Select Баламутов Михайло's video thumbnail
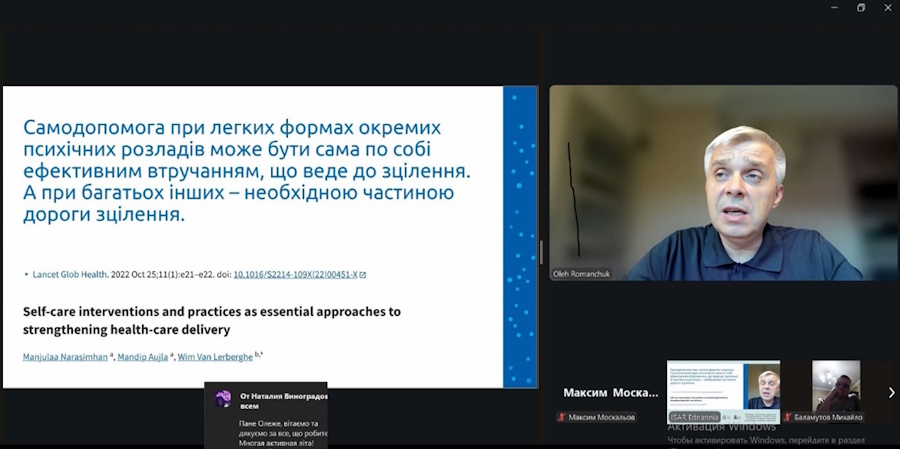The height and width of the screenshot is (449, 900). tap(835, 386)
